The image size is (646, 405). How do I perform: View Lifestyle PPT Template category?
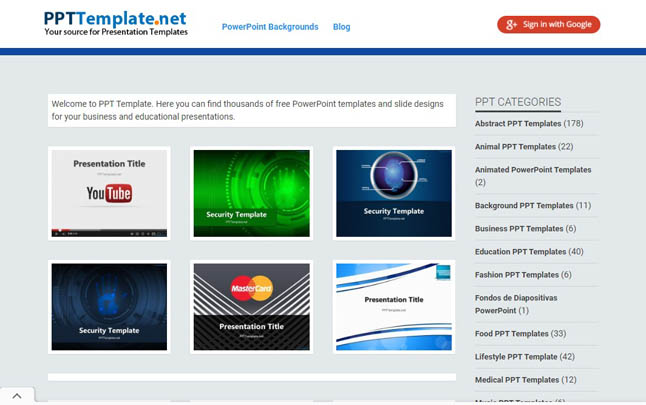point(516,357)
